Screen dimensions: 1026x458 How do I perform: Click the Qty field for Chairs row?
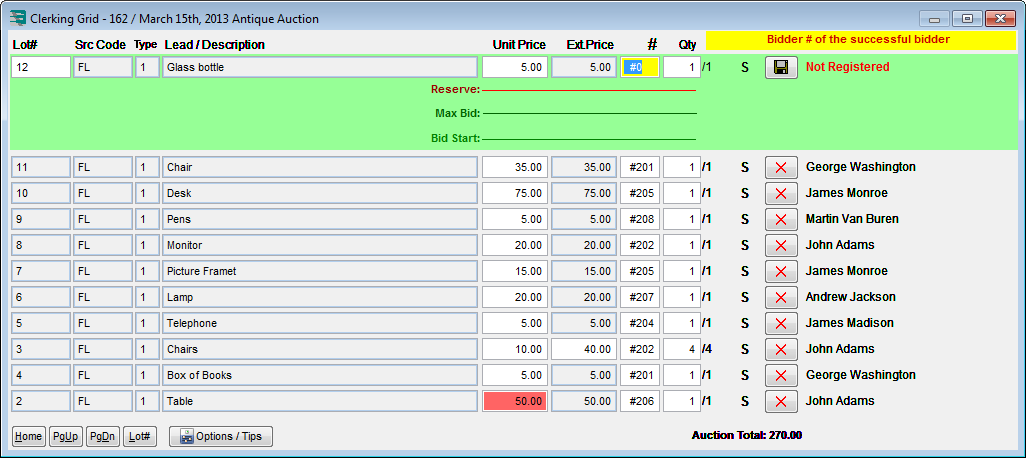(x=681, y=349)
